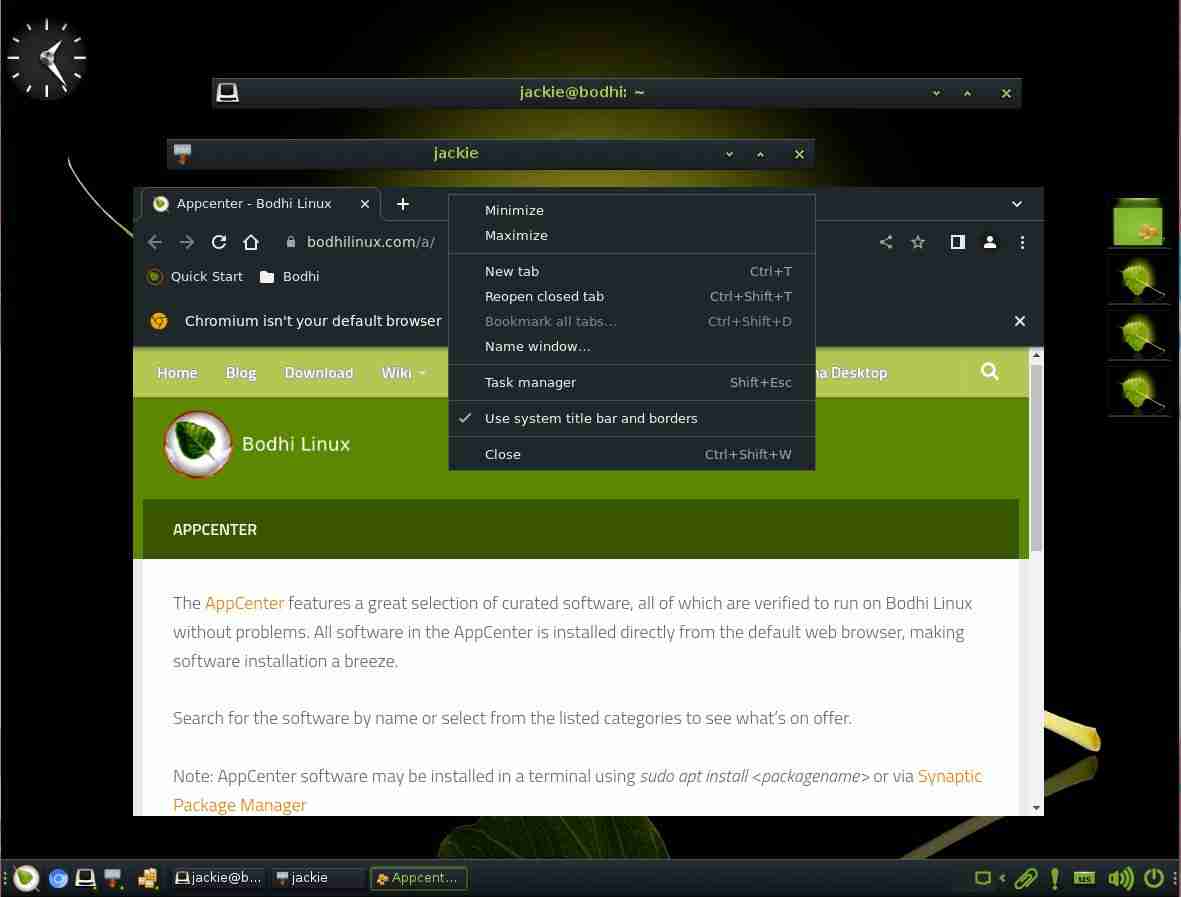Toggle 'Use system title bar and borders'

591,418
